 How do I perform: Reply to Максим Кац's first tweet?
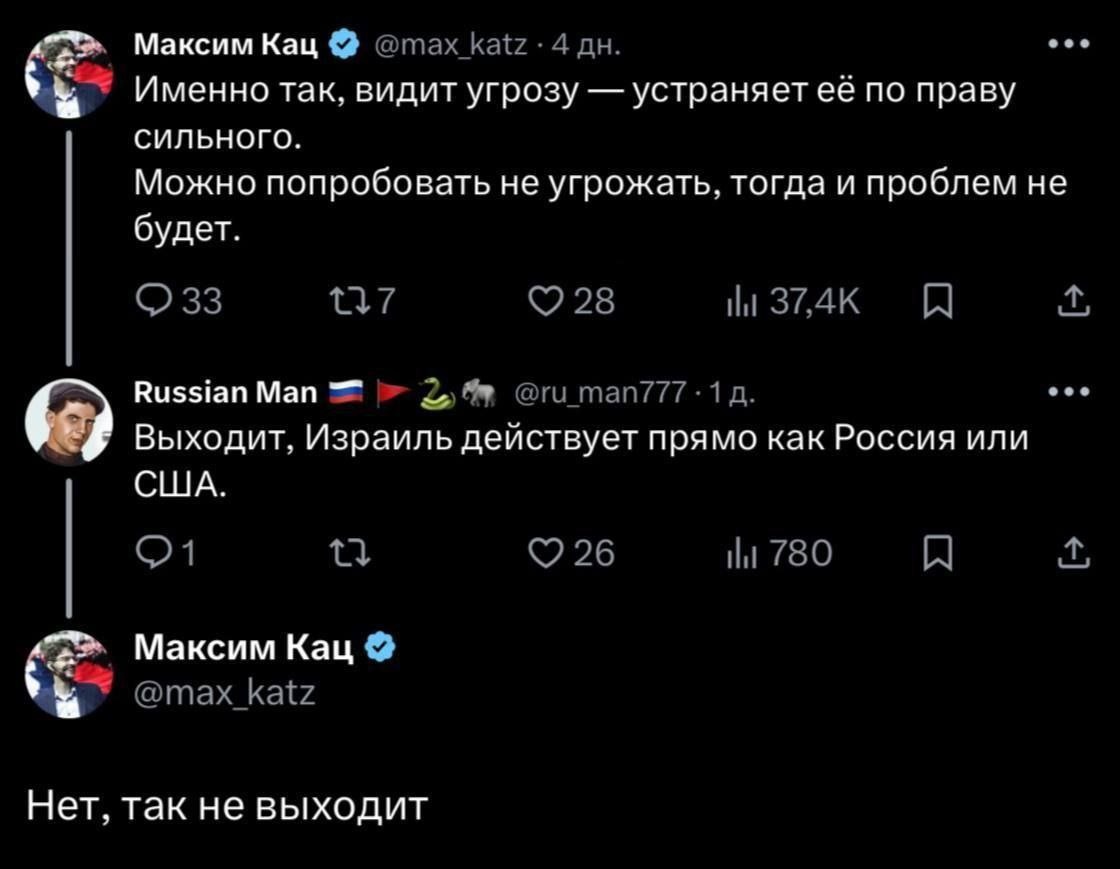(x=179, y=301)
